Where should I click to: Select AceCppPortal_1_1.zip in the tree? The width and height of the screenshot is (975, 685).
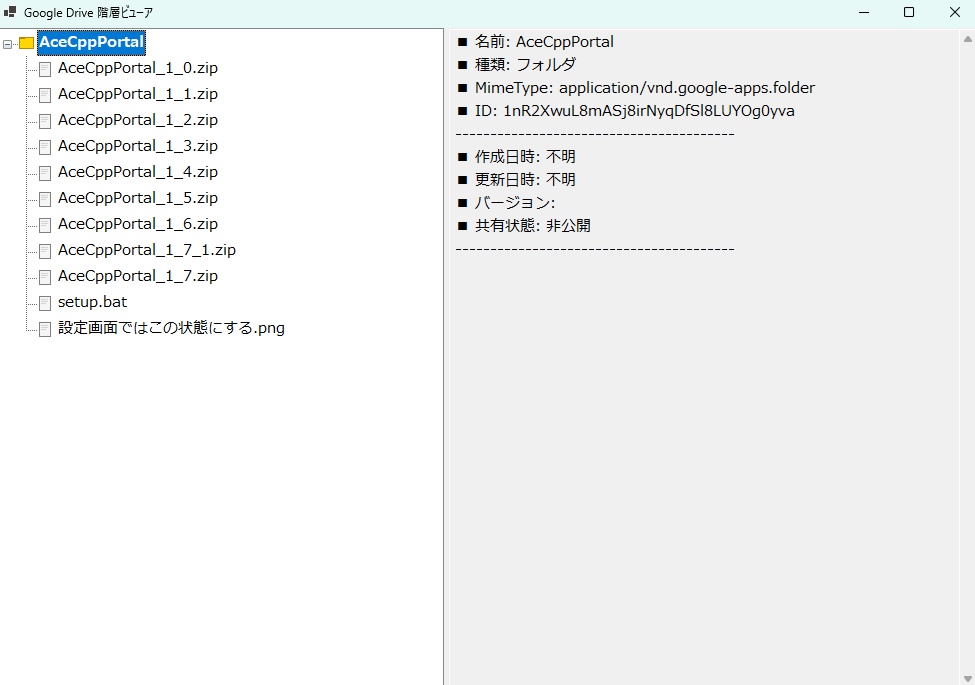point(137,94)
